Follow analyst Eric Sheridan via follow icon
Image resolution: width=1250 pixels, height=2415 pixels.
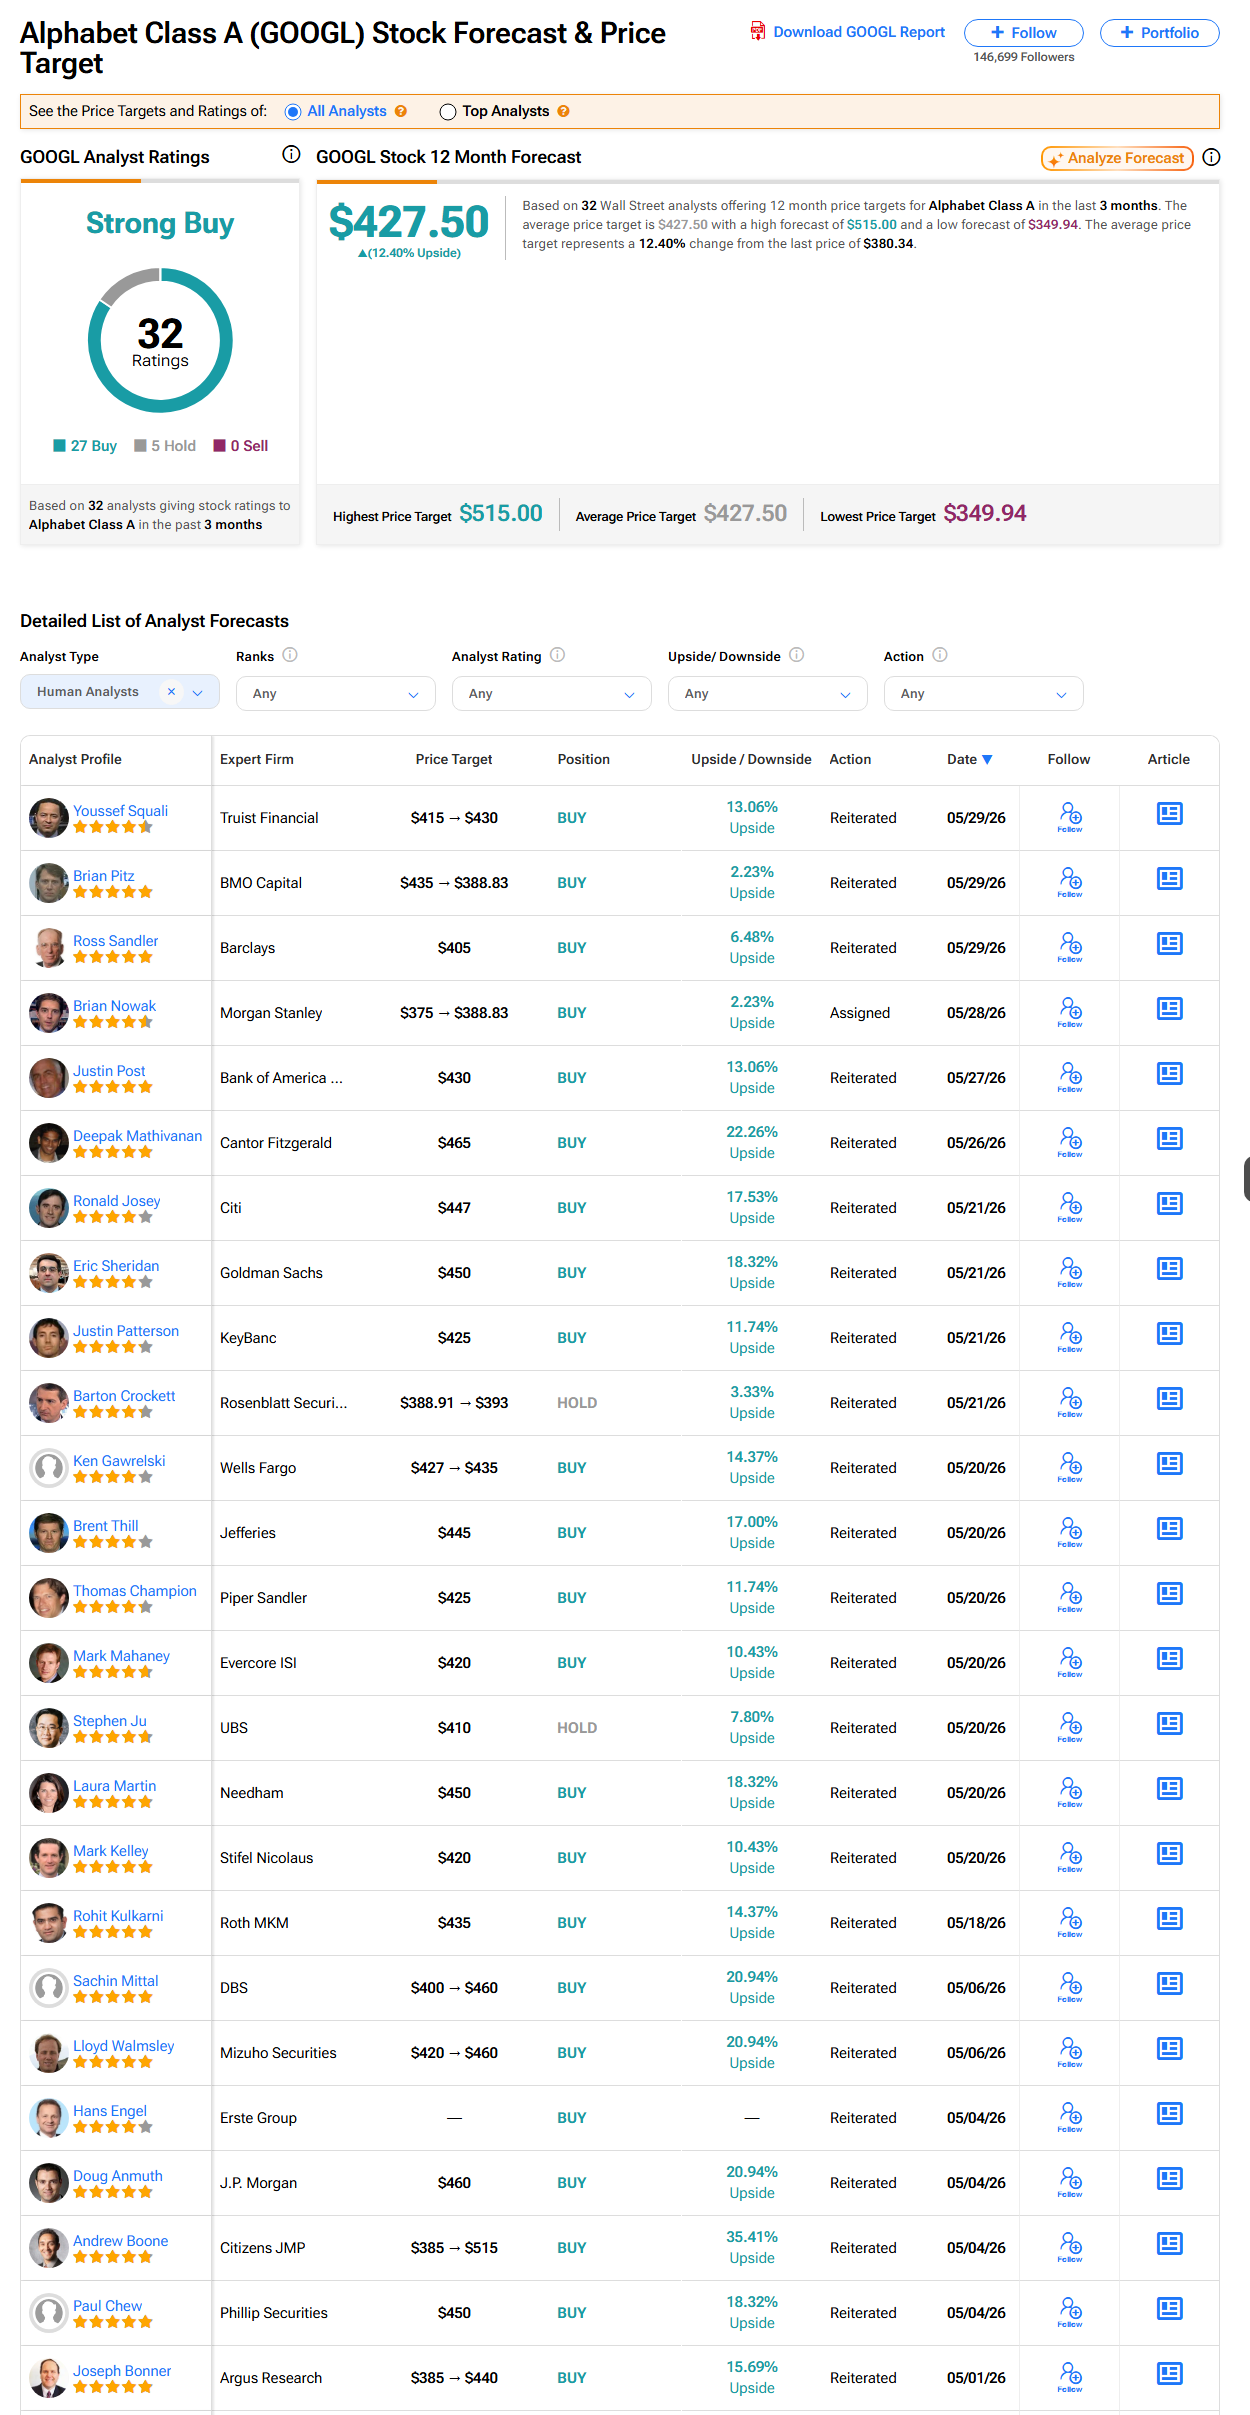click(1070, 1272)
